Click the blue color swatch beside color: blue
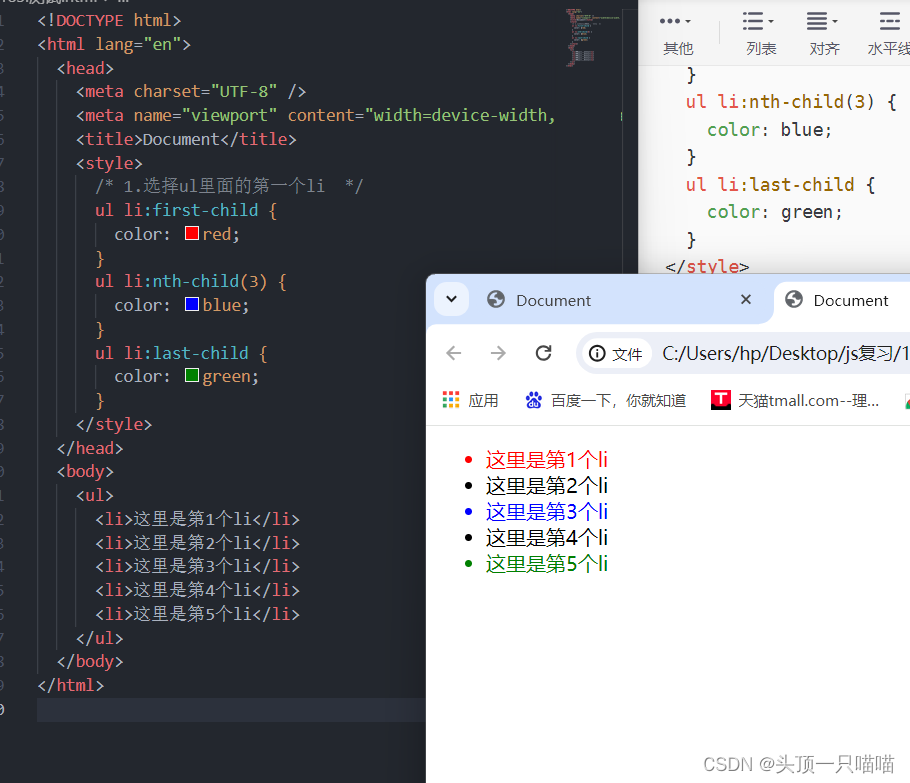910x783 pixels. pyautogui.click(x=190, y=305)
